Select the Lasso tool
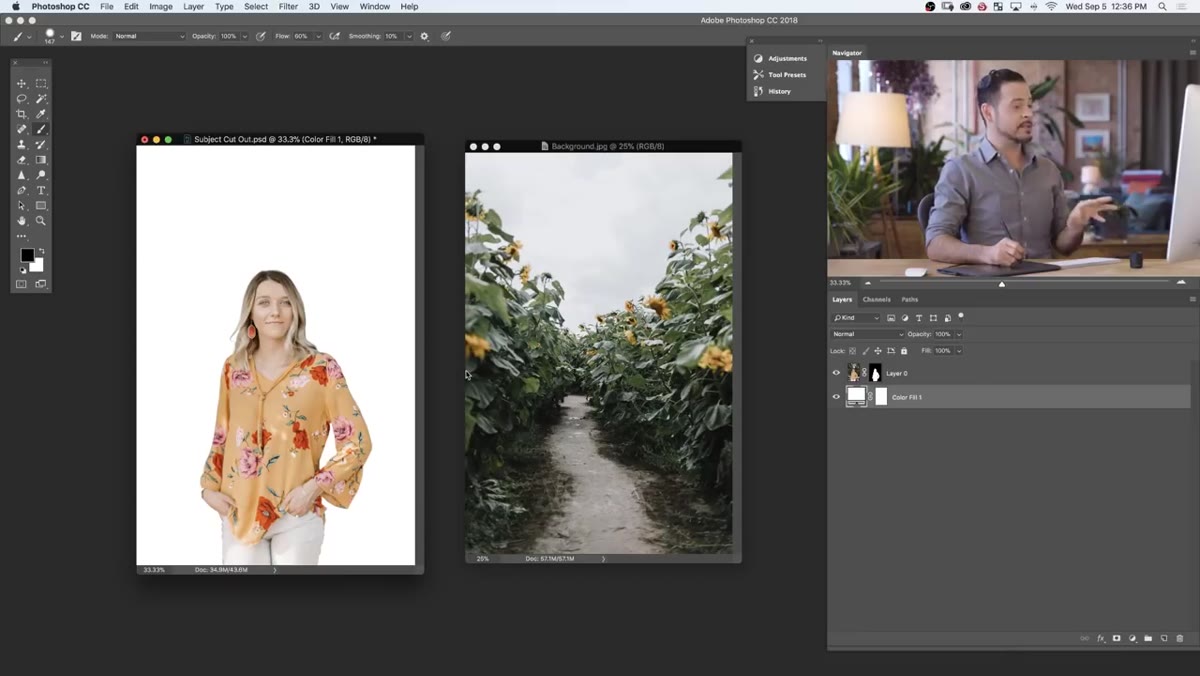 coord(21,99)
